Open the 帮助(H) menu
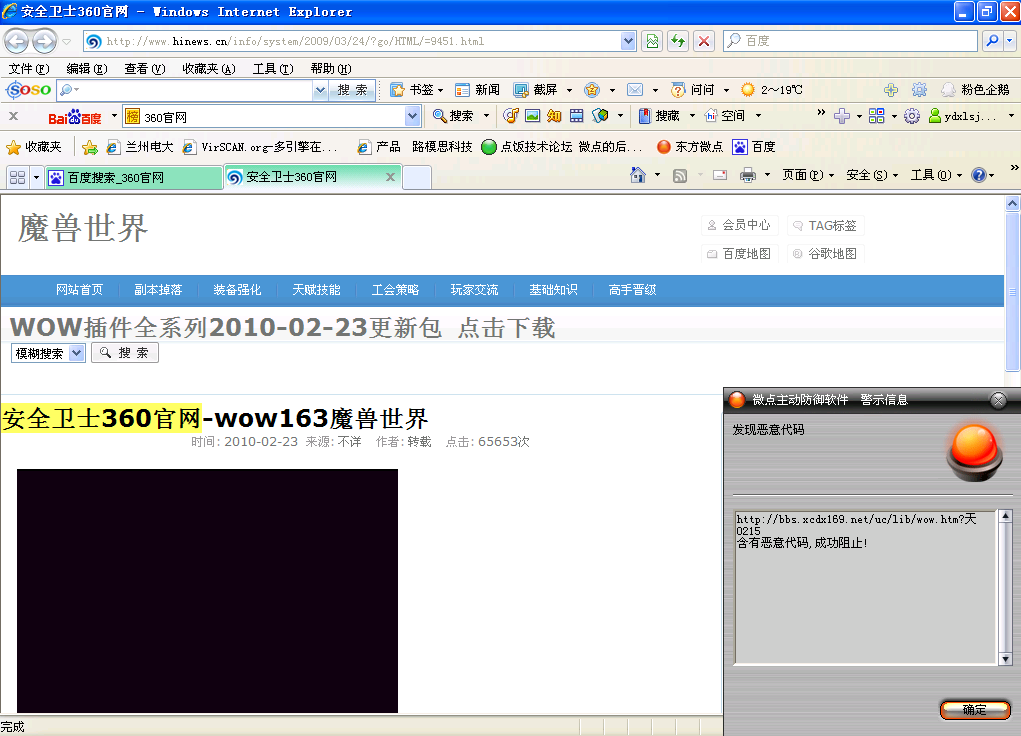The width and height of the screenshot is (1021, 736). coord(331,68)
